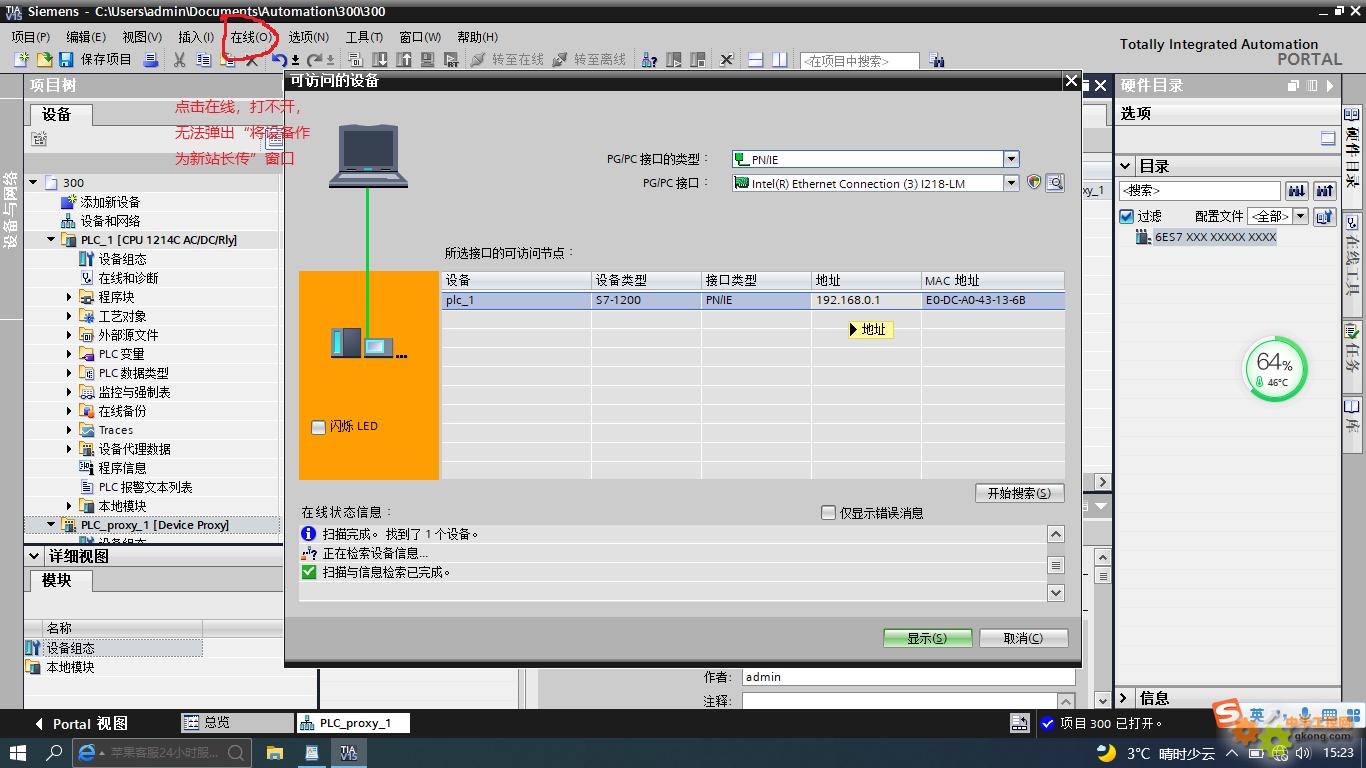Click the start simulation toolbar icon
1366x768 pixels.
[x=427, y=60]
